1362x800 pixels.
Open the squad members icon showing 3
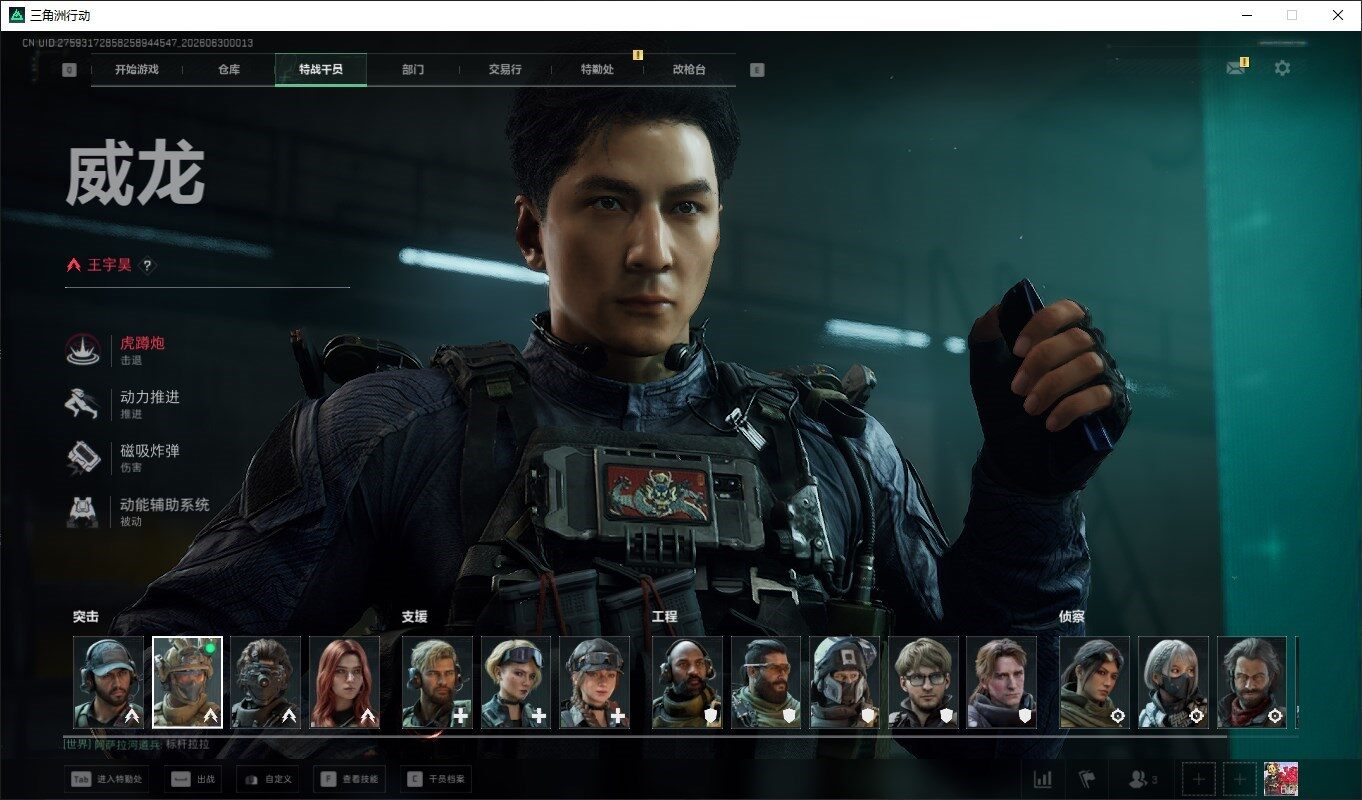click(x=1142, y=779)
